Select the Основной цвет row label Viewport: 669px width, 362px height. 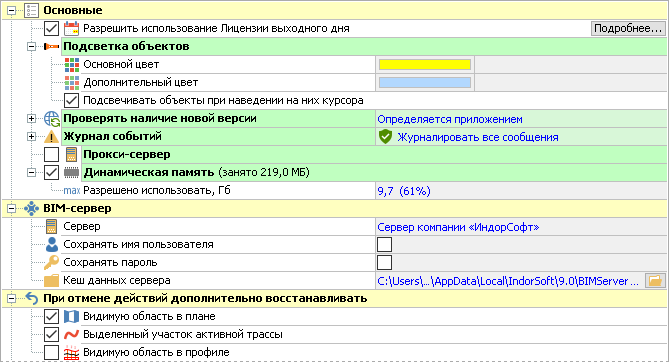(121, 64)
